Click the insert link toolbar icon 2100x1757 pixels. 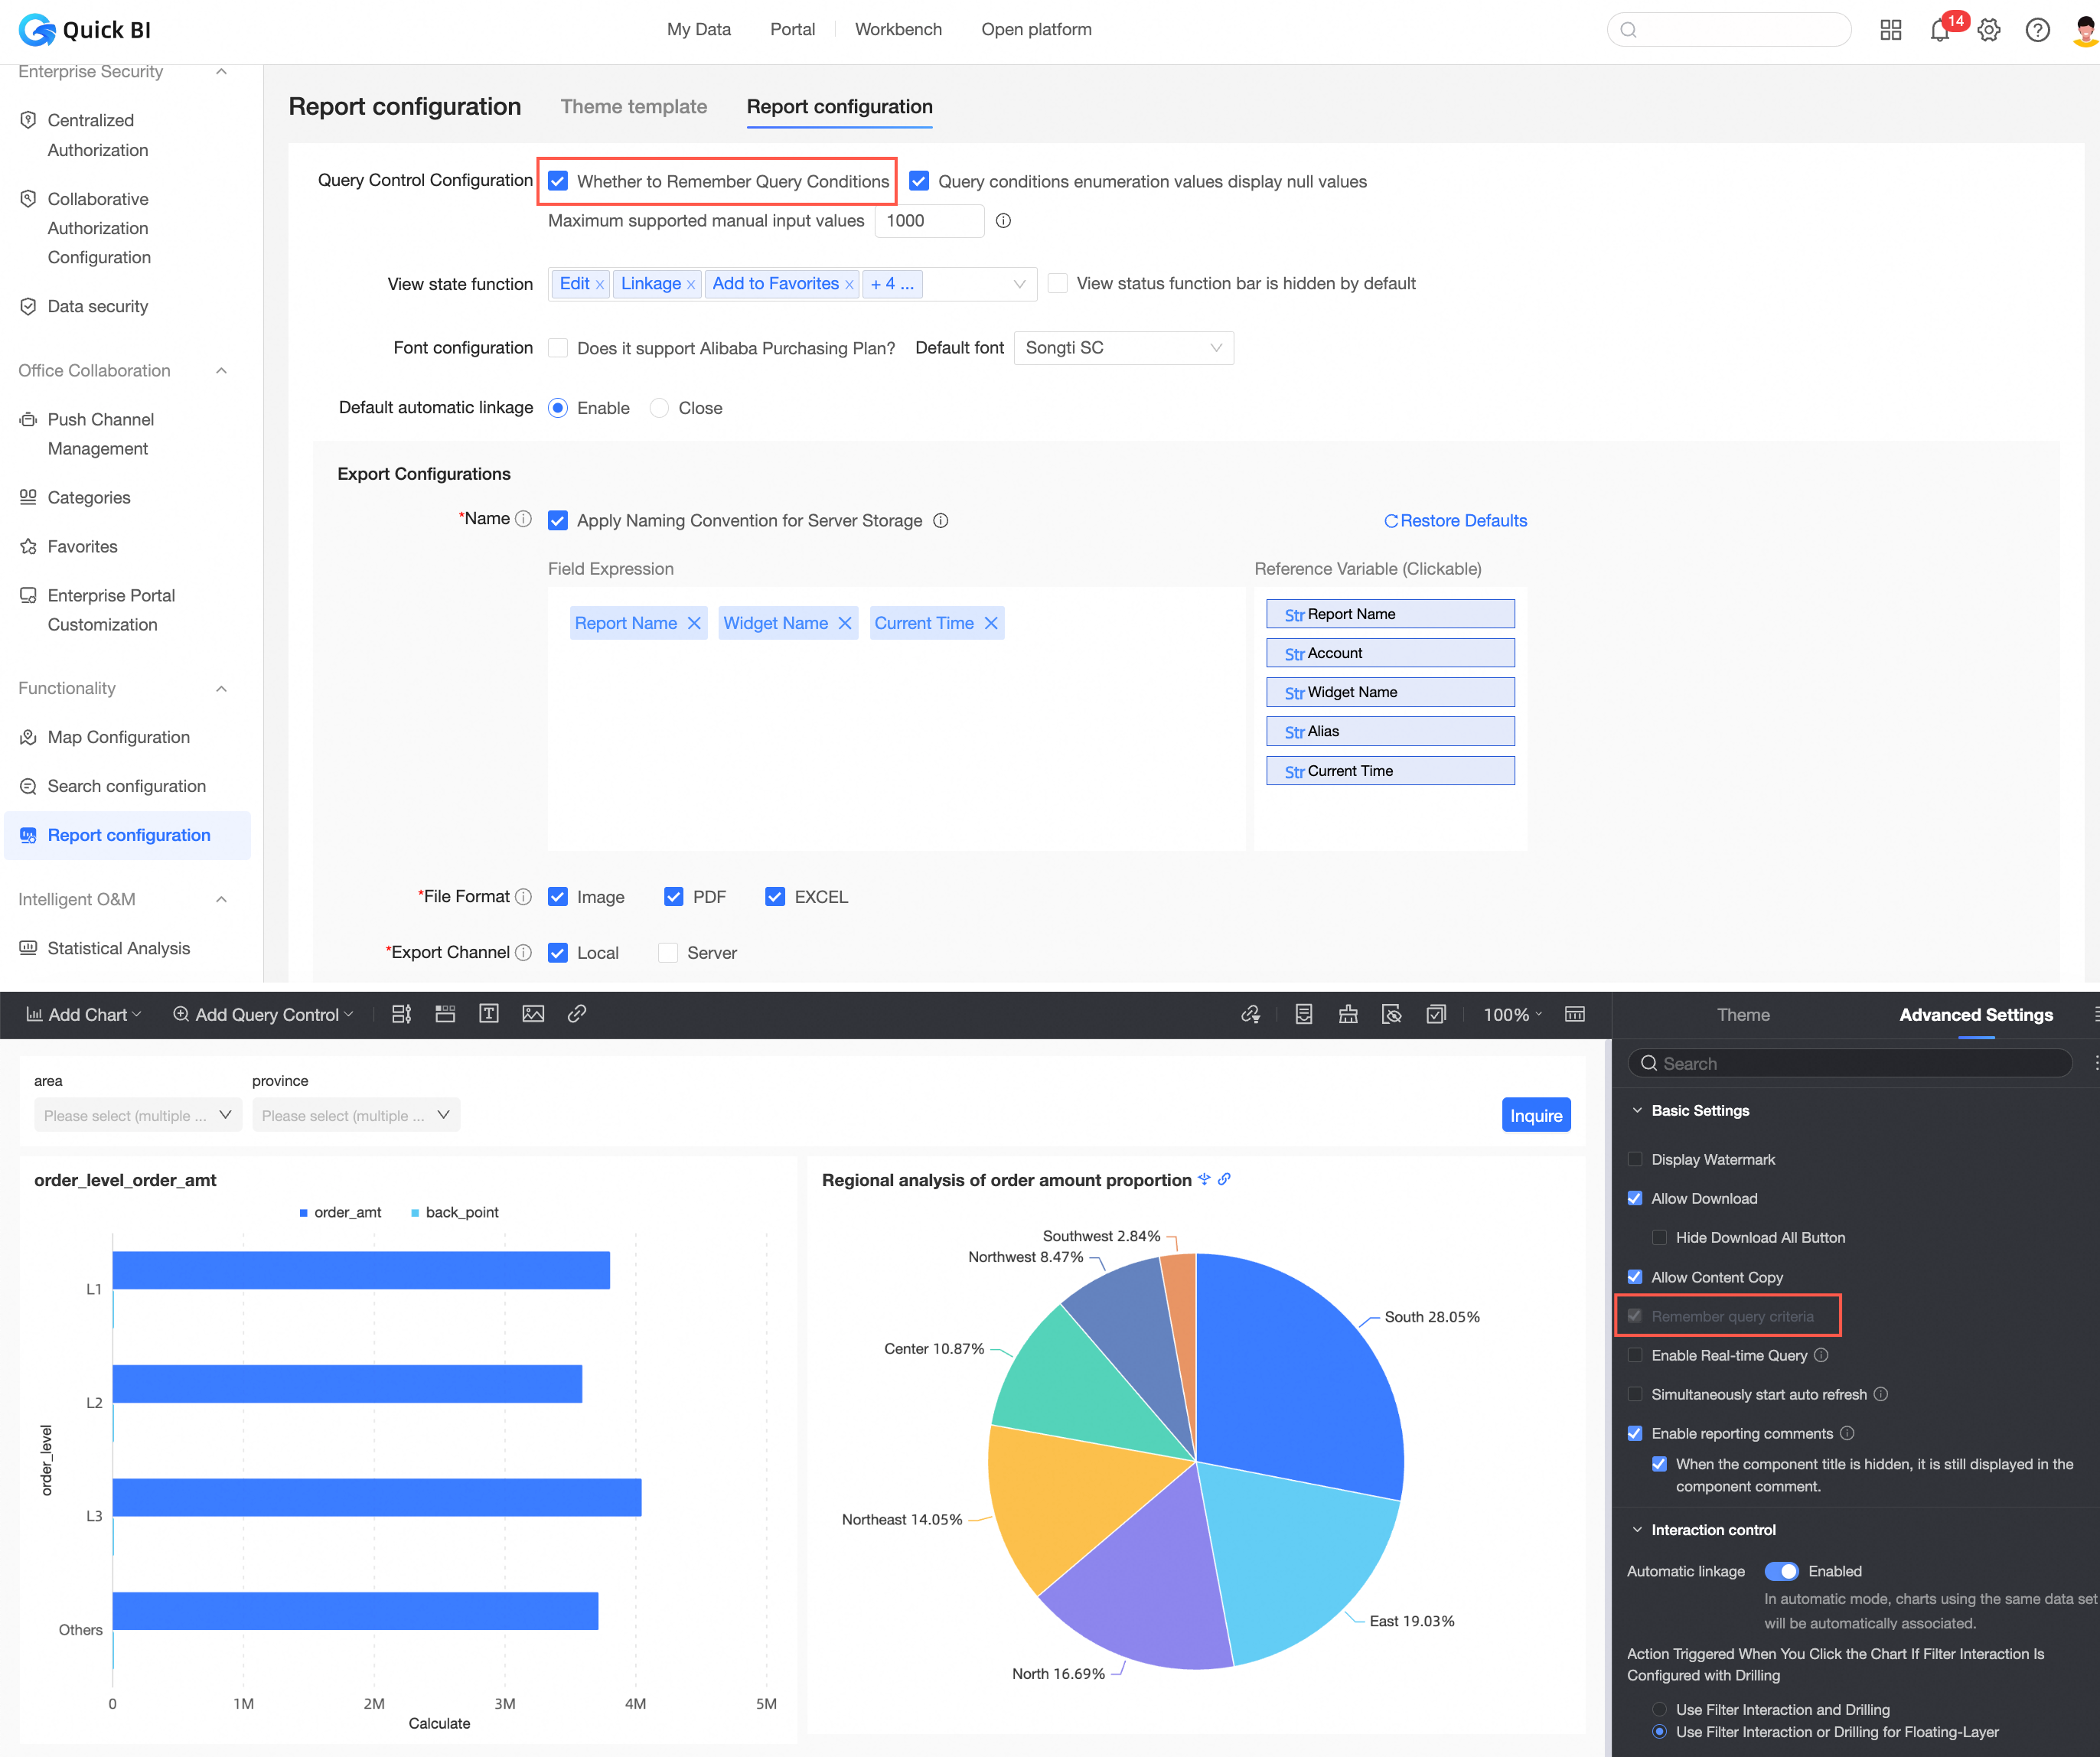tap(577, 1014)
